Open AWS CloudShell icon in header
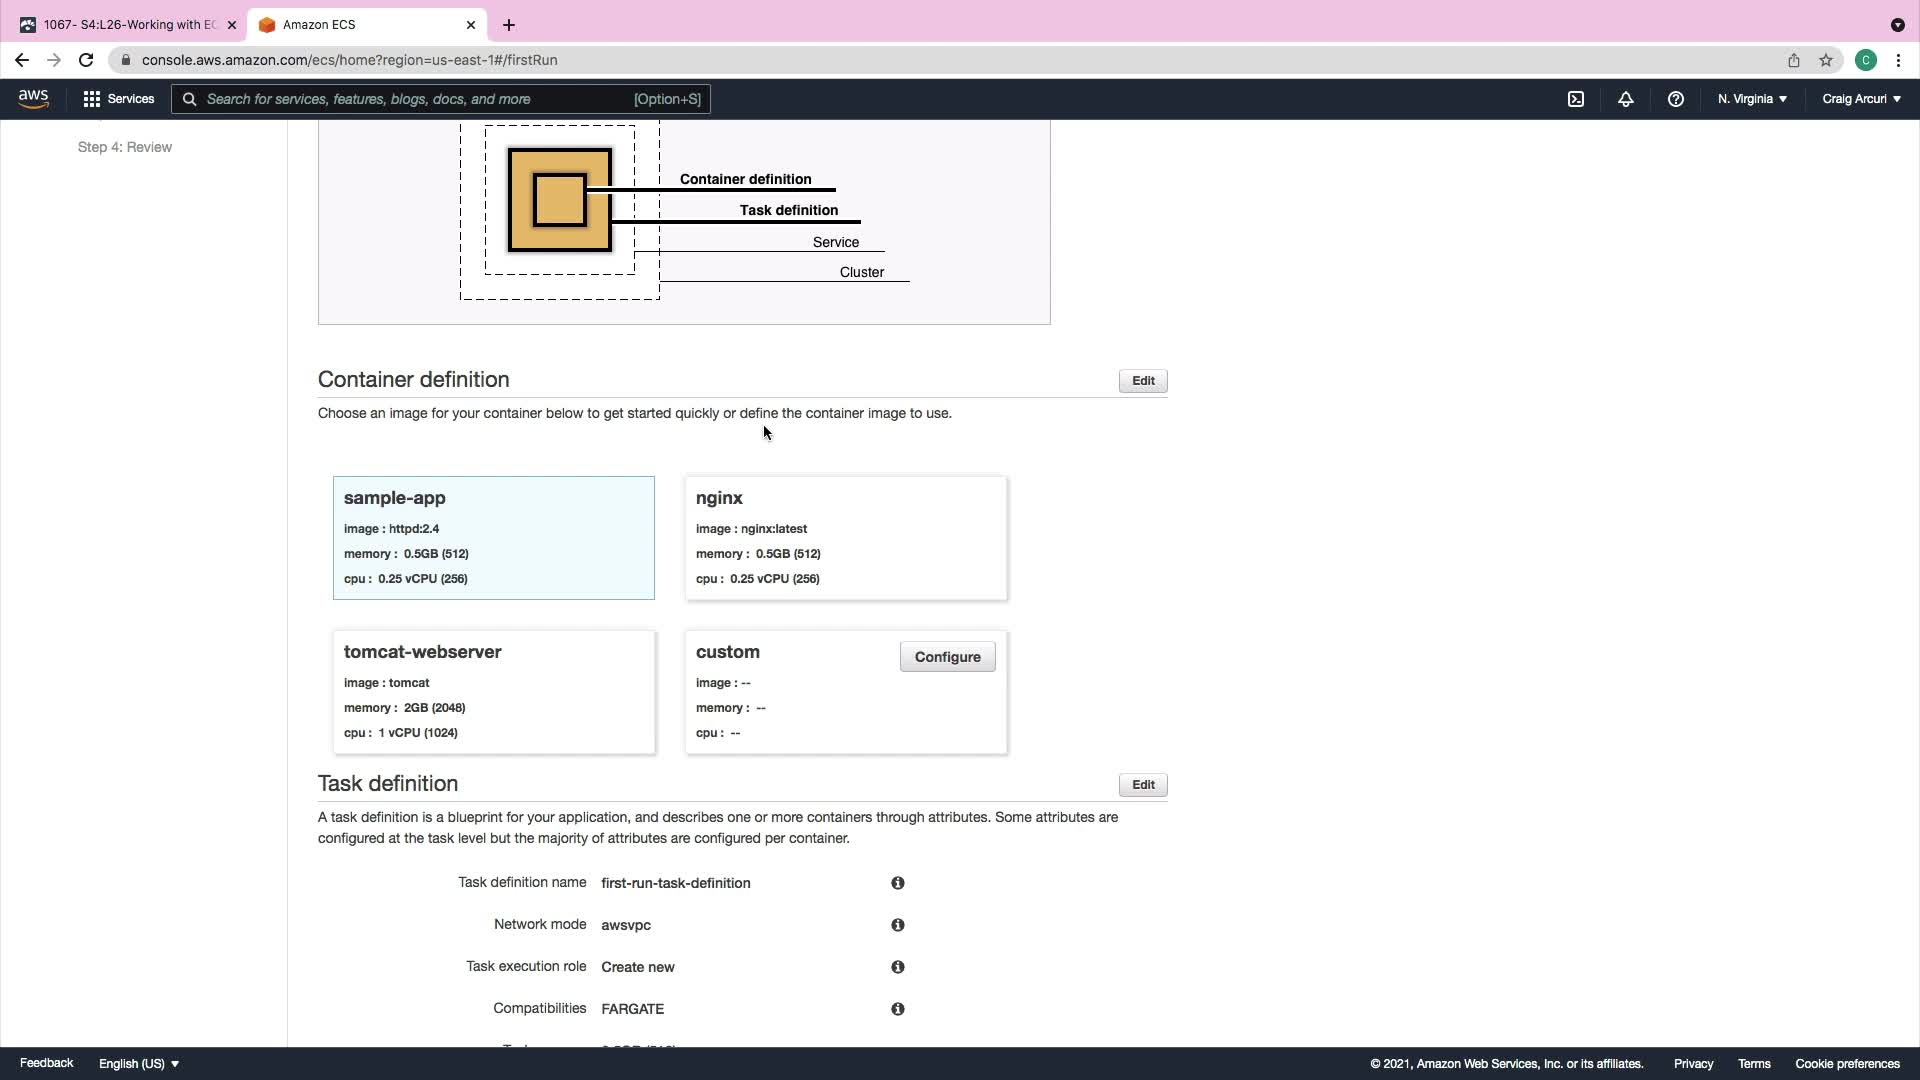This screenshot has height=1080, width=1920. point(1576,99)
